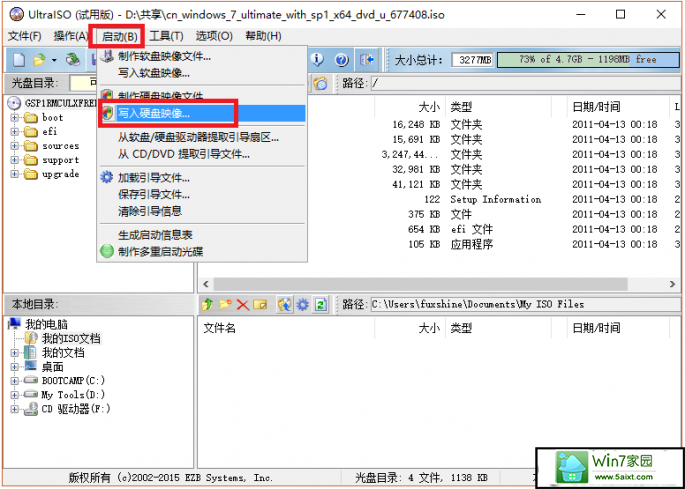Screen dimensions: 685x489
Task: Click the Open file folder icon
Action: (x=40, y=59)
